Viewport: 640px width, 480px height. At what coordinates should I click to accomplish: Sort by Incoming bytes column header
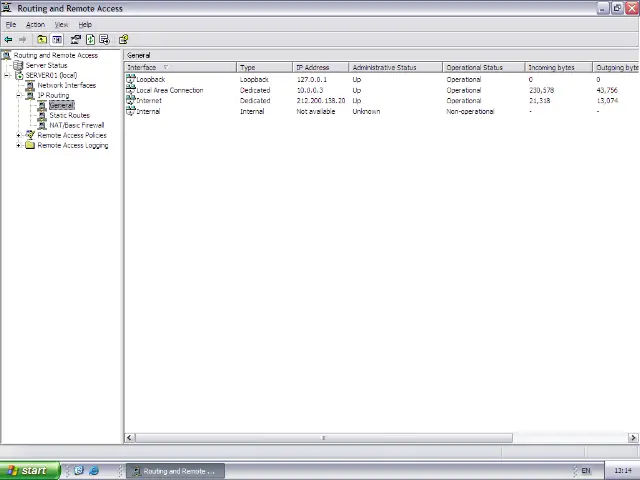[559, 67]
